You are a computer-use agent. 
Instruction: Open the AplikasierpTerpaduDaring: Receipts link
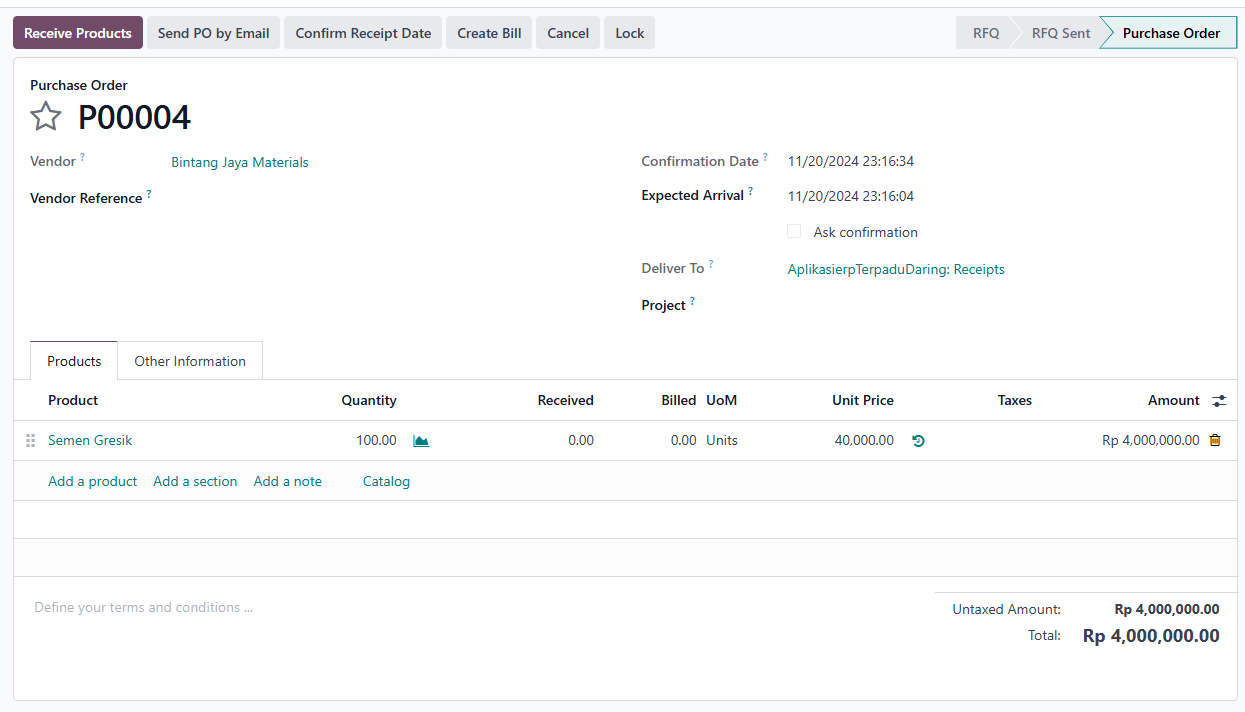pos(896,269)
